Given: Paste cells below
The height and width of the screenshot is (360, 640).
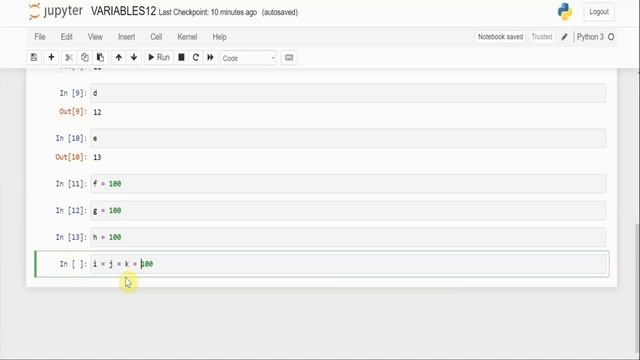Looking at the screenshot, I should (100, 58).
